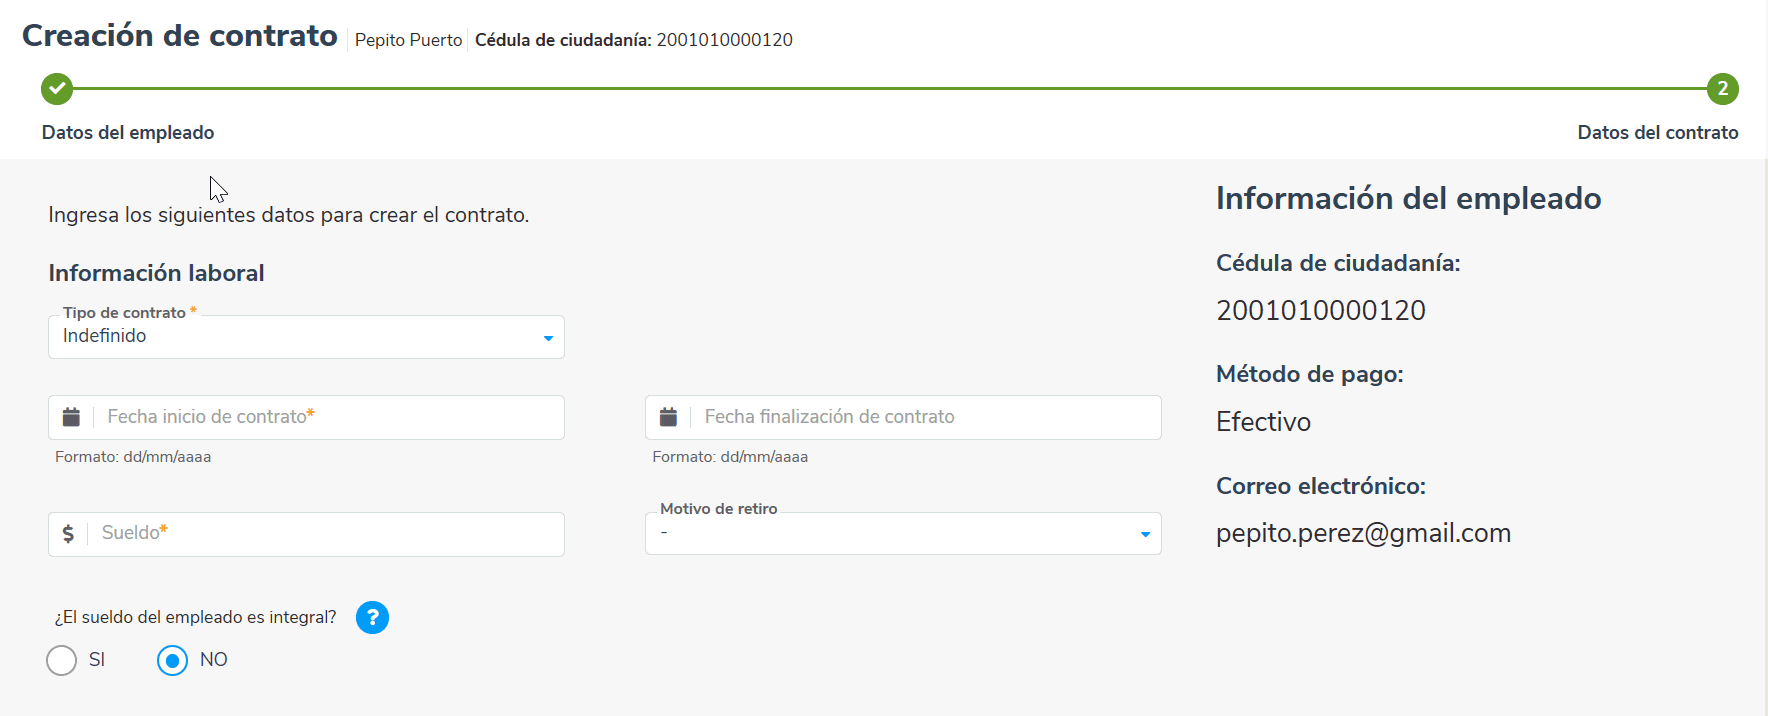
Task: Click the calendar icon for contract end date
Action: 668,417
